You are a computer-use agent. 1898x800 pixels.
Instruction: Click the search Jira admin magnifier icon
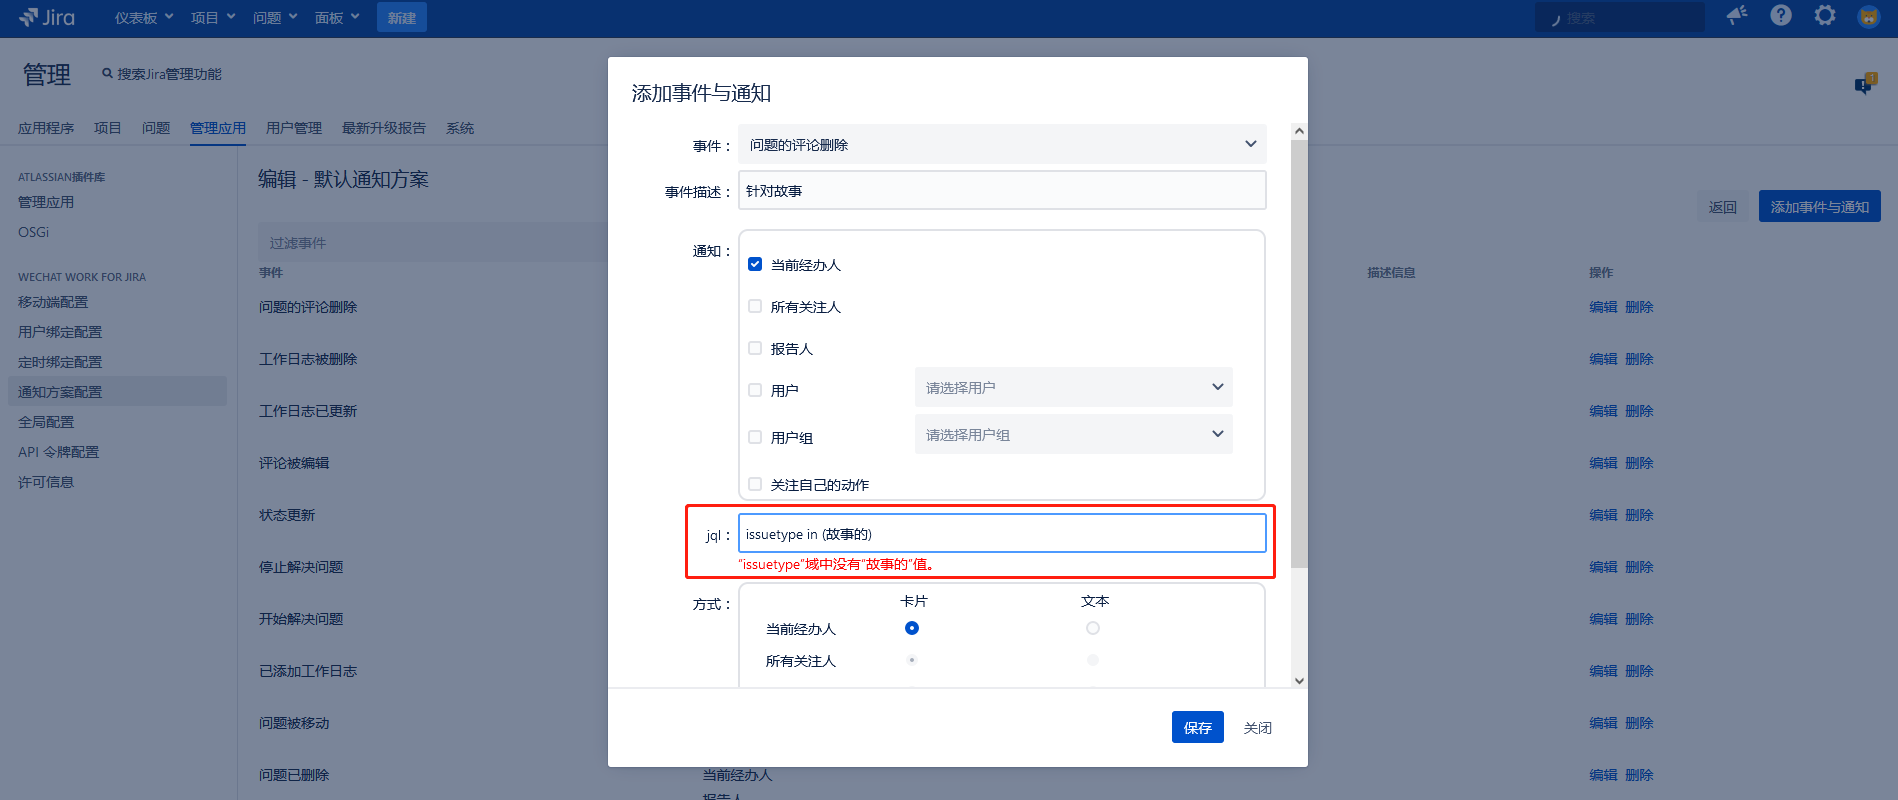pos(107,73)
